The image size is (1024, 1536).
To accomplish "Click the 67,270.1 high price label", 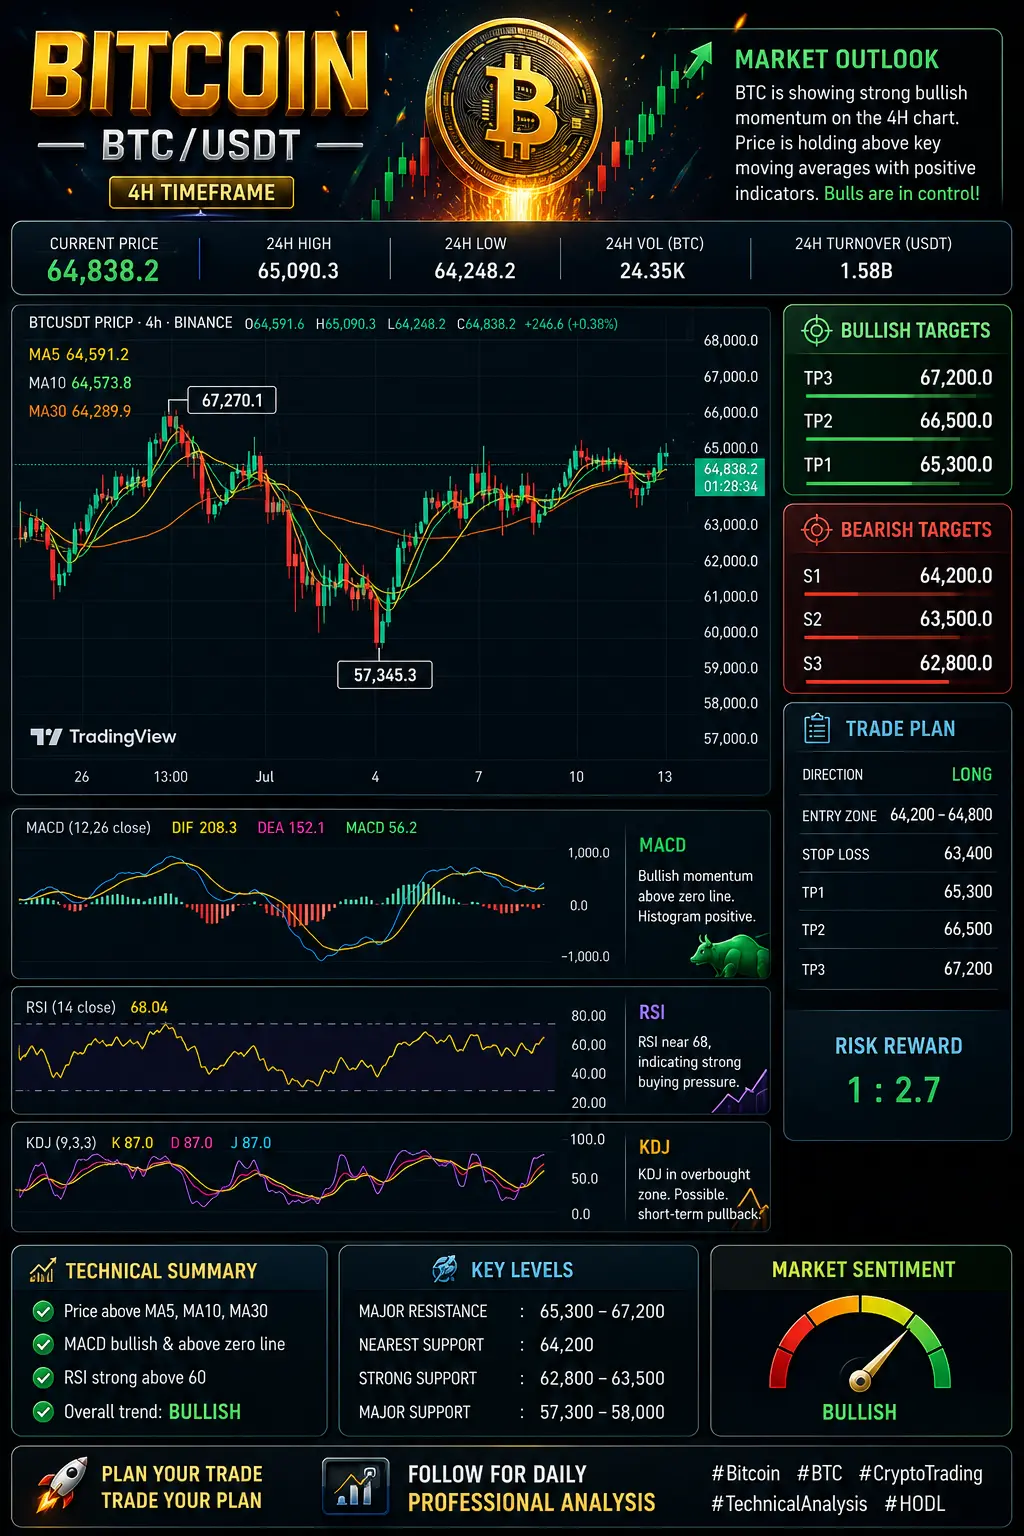I will tap(232, 400).
